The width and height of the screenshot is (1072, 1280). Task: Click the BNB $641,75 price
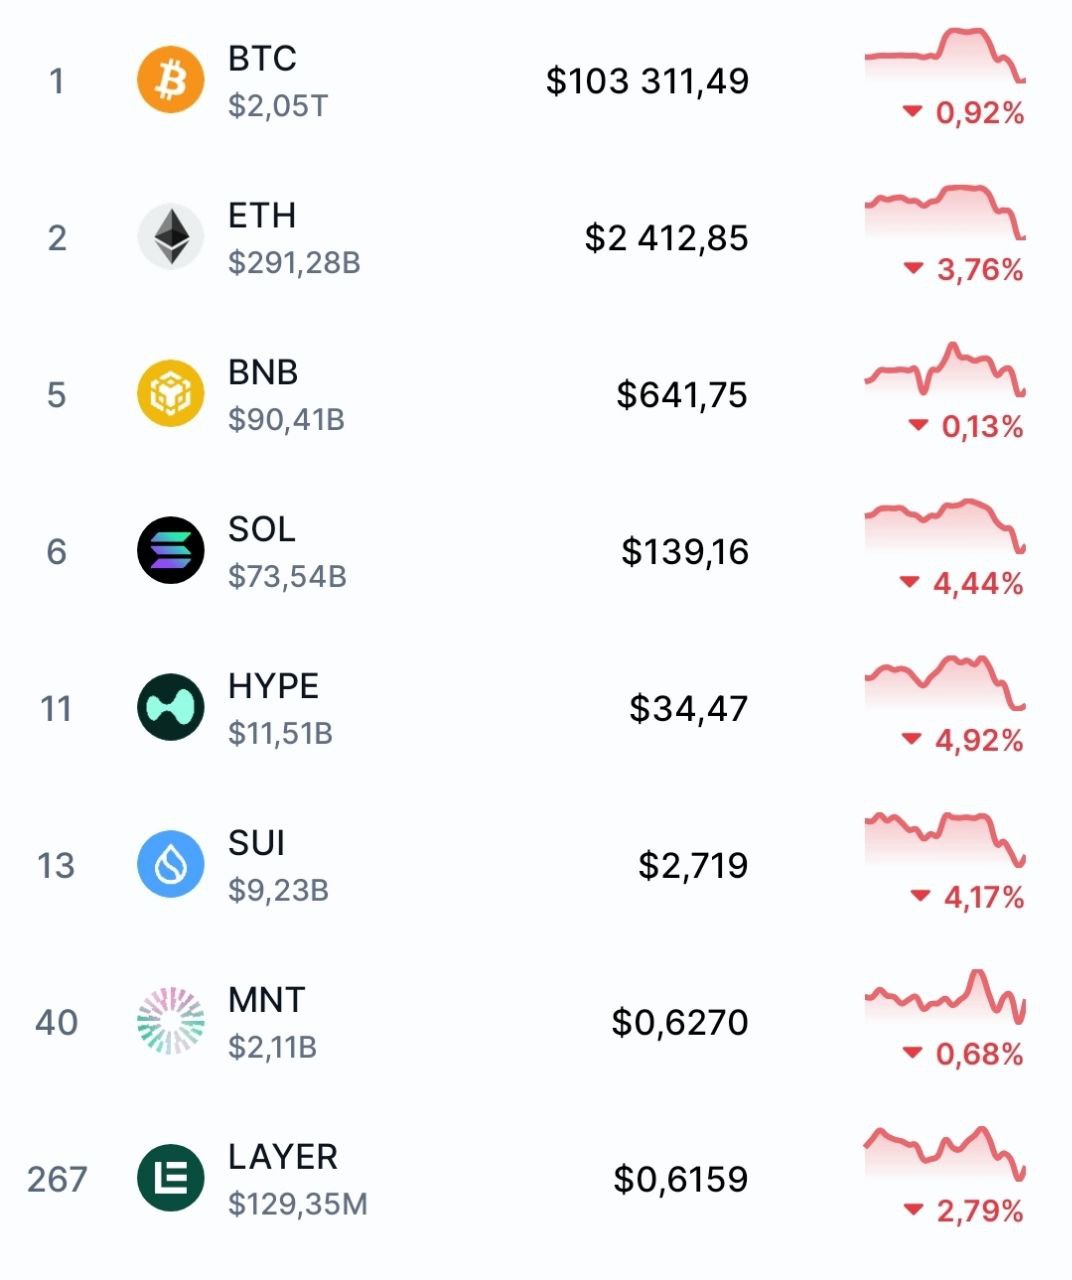click(x=682, y=395)
